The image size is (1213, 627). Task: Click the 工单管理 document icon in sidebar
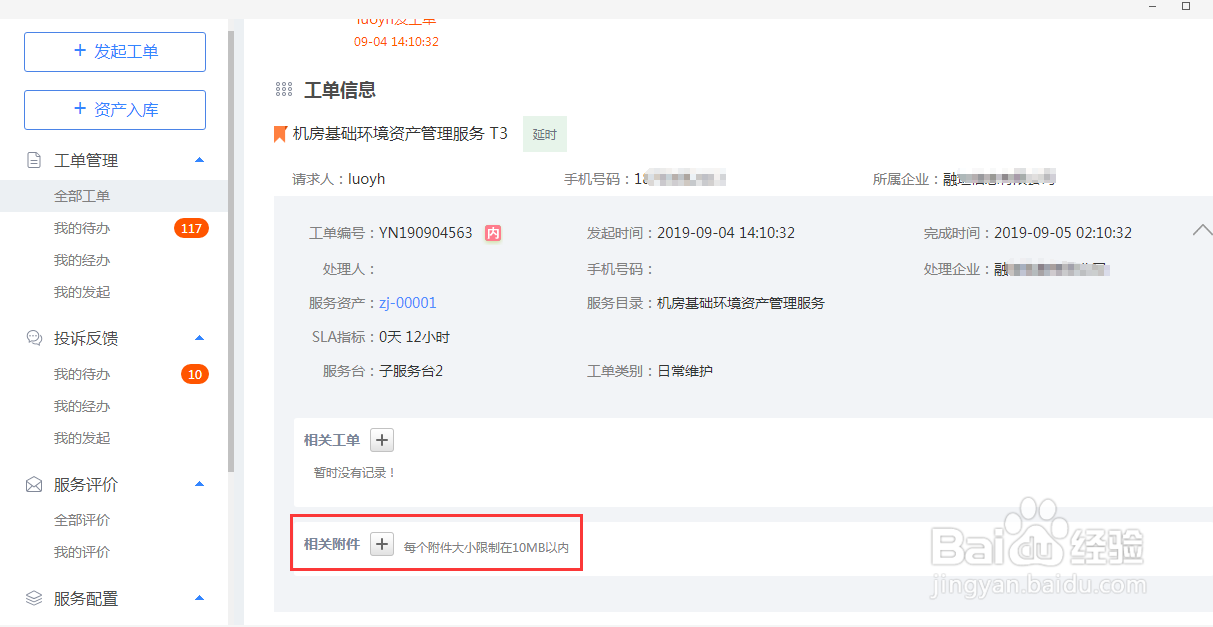pyautogui.click(x=34, y=160)
